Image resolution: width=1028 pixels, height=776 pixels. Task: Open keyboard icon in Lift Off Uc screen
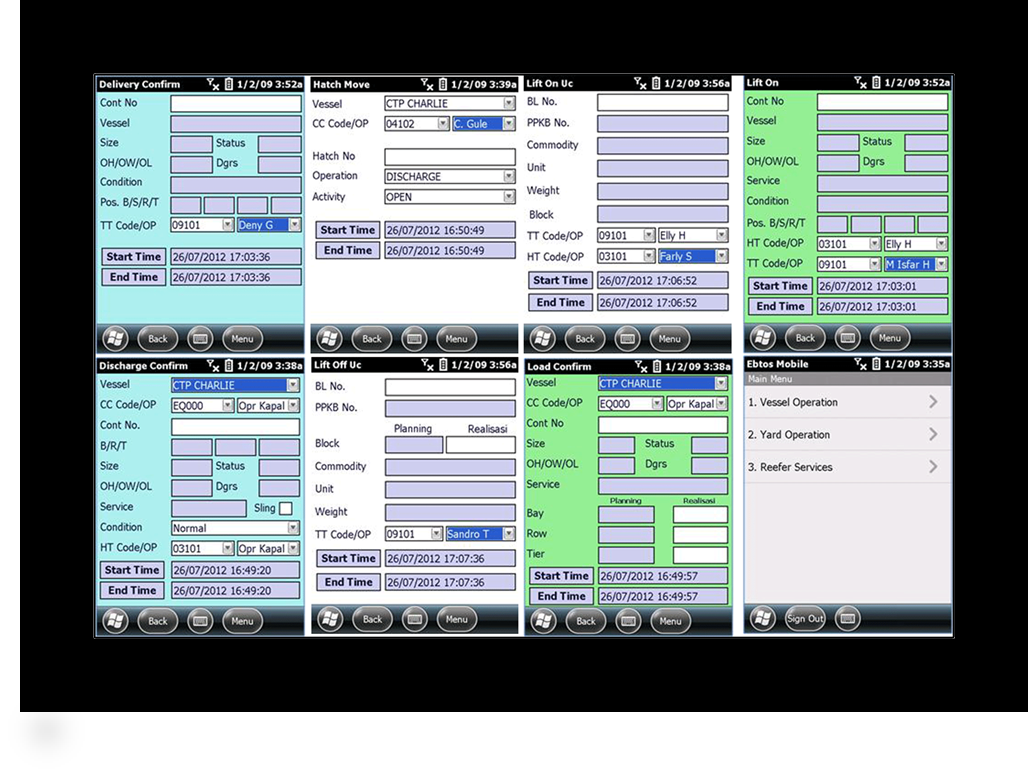click(x=414, y=619)
